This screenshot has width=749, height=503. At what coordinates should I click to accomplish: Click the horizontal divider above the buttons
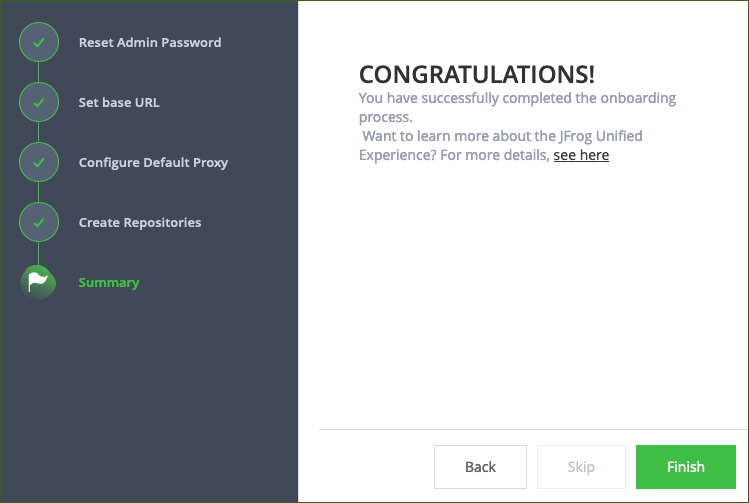click(x=534, y=429)
